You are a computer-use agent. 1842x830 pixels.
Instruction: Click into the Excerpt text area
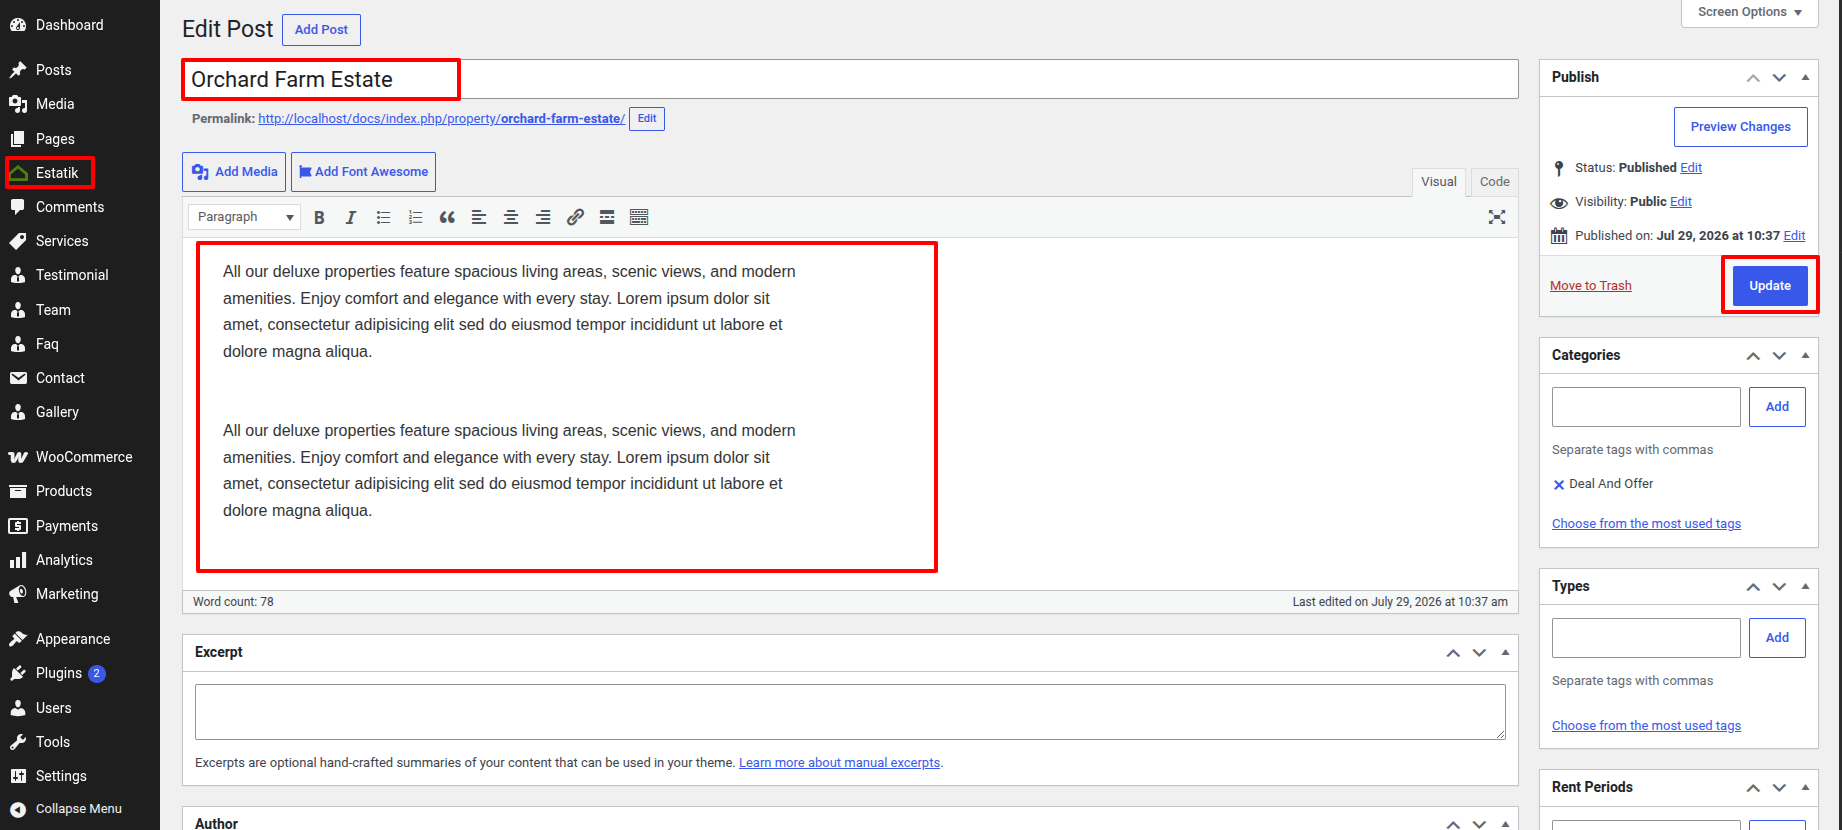coord(850,712)
